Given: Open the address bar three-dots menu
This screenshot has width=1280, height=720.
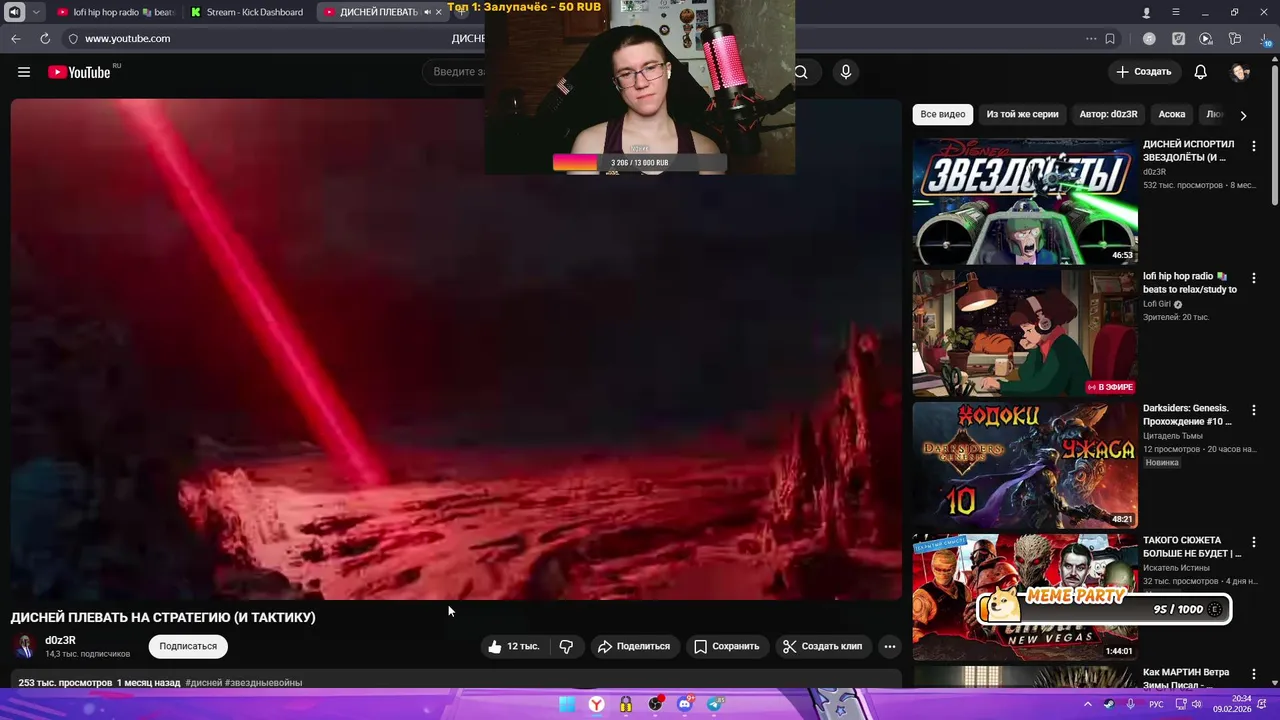Looking at the screenshot, I should click(1091, 39).
